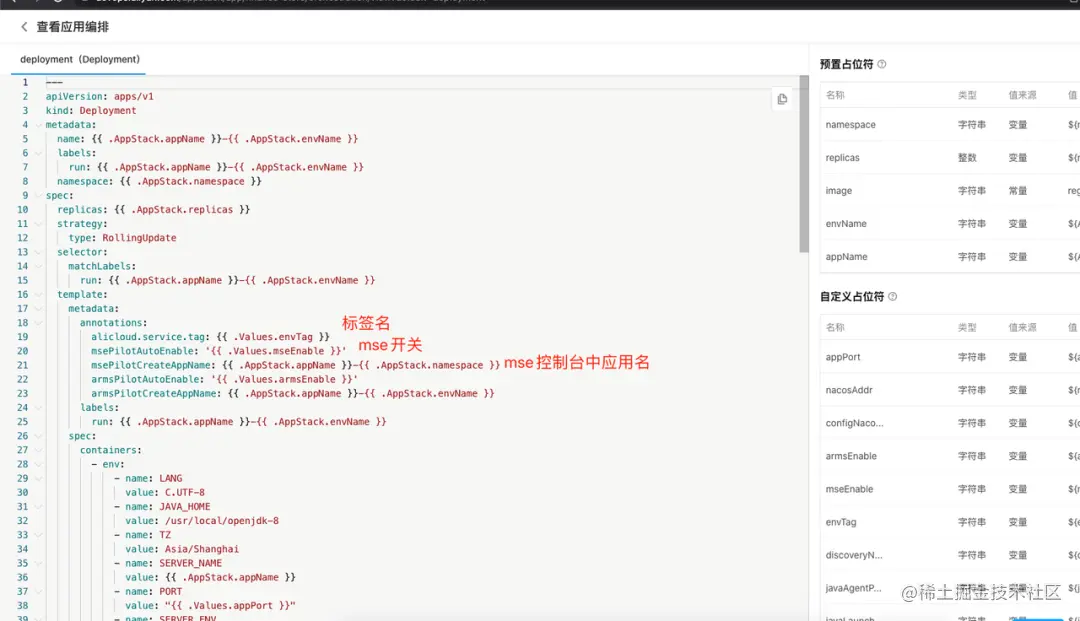Click the 名称 header in 预置占位符 table

pos(835,95)
